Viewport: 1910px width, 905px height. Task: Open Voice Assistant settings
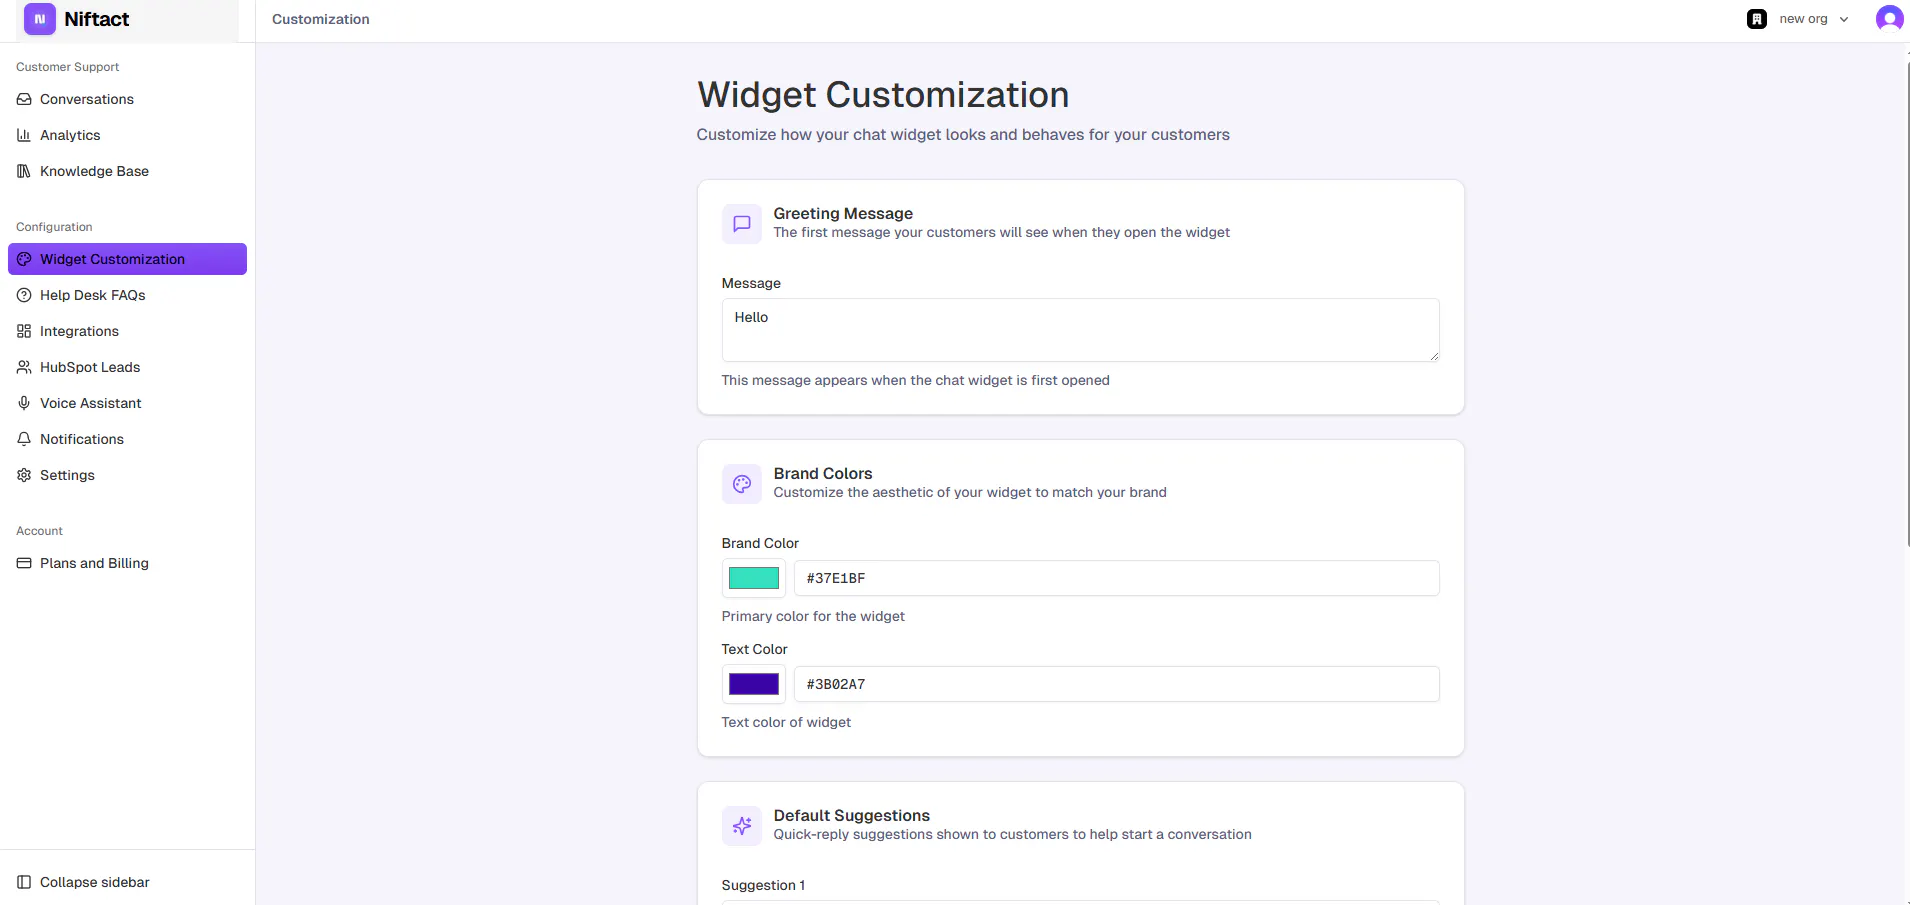(x=127, y=403)
